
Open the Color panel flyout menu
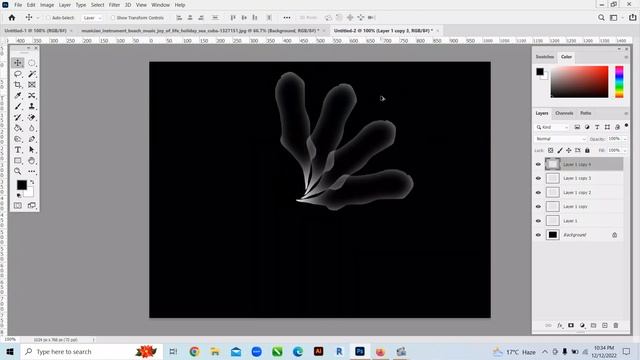pos(626,57)
